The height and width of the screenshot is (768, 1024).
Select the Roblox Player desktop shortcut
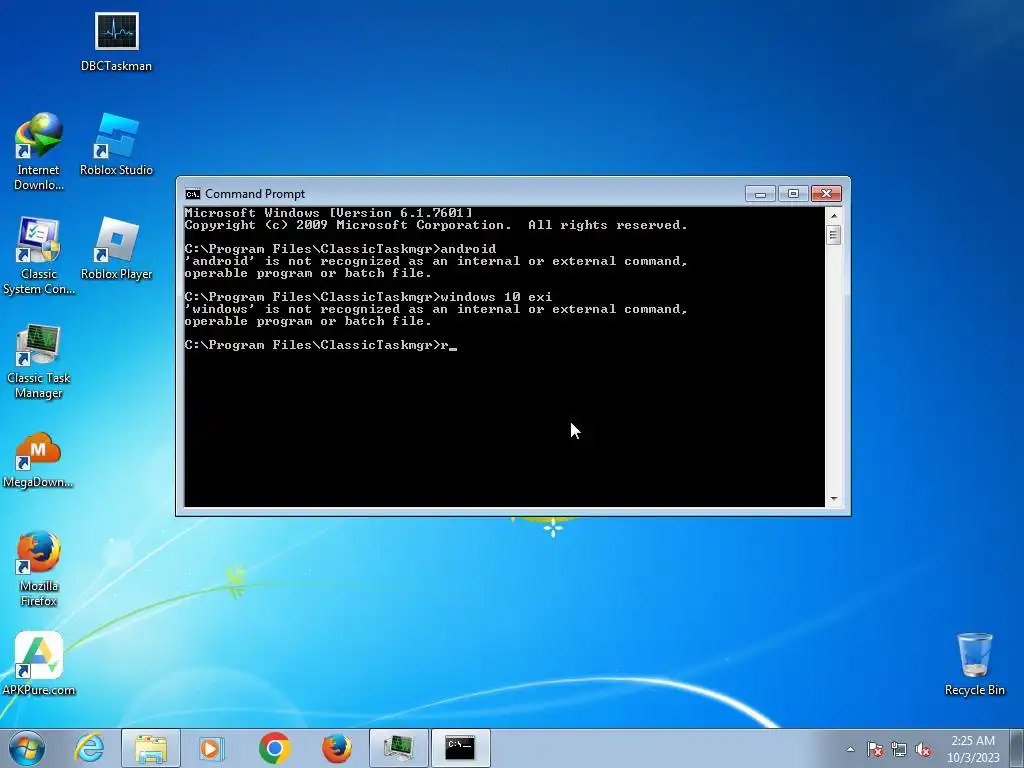coord(116,249)
